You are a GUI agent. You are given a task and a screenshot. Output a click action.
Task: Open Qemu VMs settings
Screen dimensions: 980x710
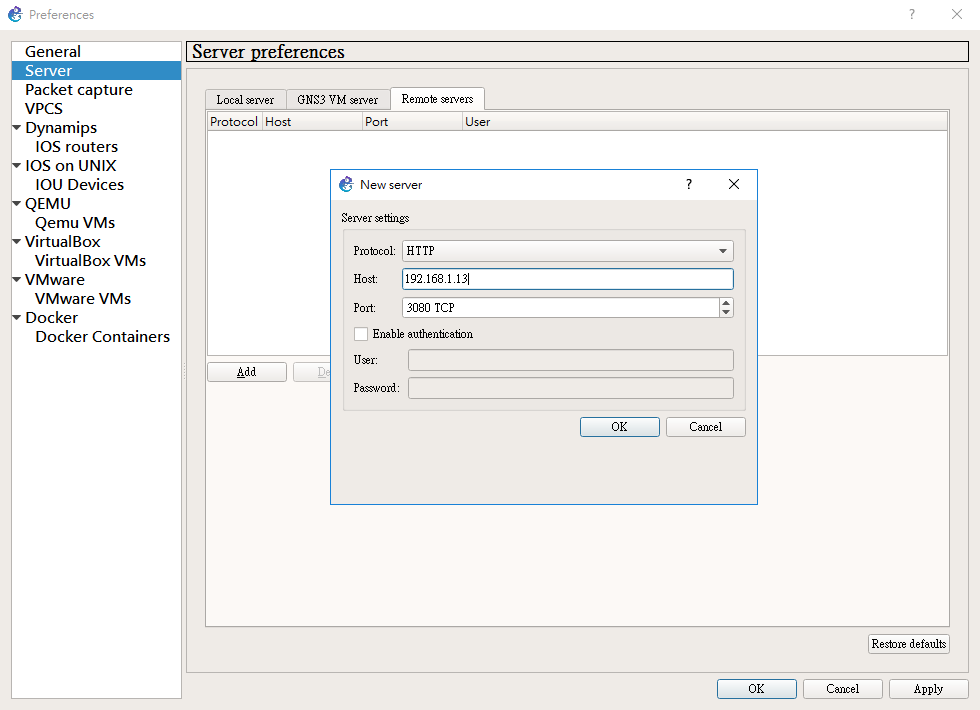[x=75, y=223]
